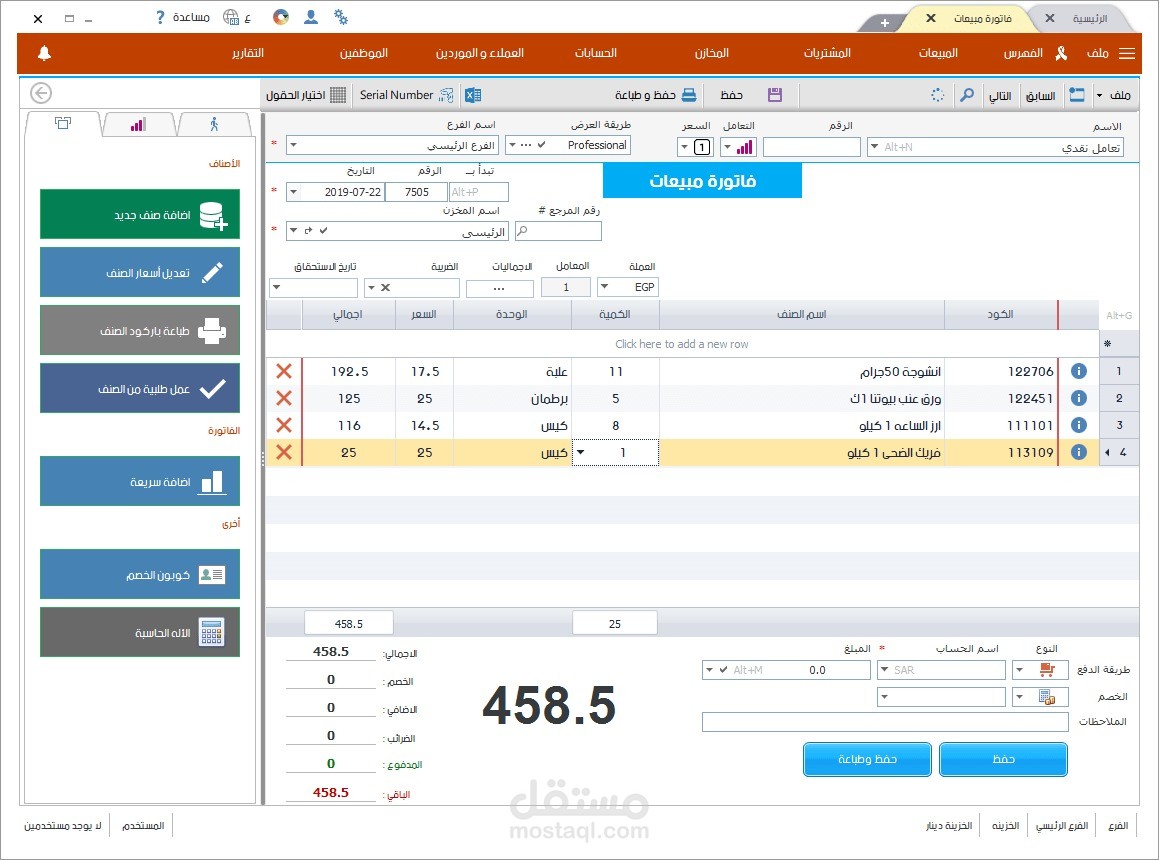Open the المشتريات menu

pos(827,53)
